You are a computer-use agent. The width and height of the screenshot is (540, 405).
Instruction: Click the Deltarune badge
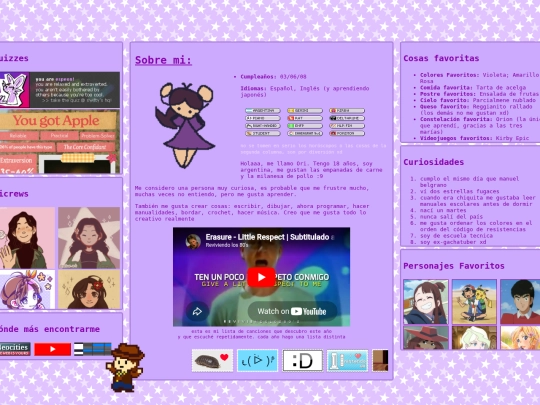point(347,118)
